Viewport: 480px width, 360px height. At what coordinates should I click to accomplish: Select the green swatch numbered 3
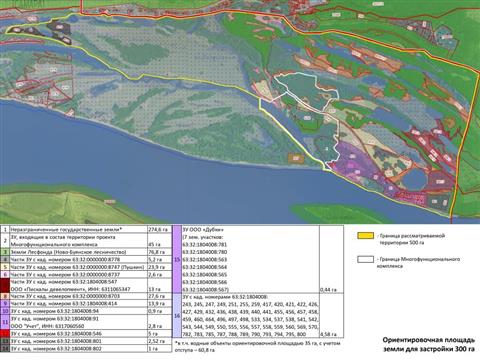point(5,252)
